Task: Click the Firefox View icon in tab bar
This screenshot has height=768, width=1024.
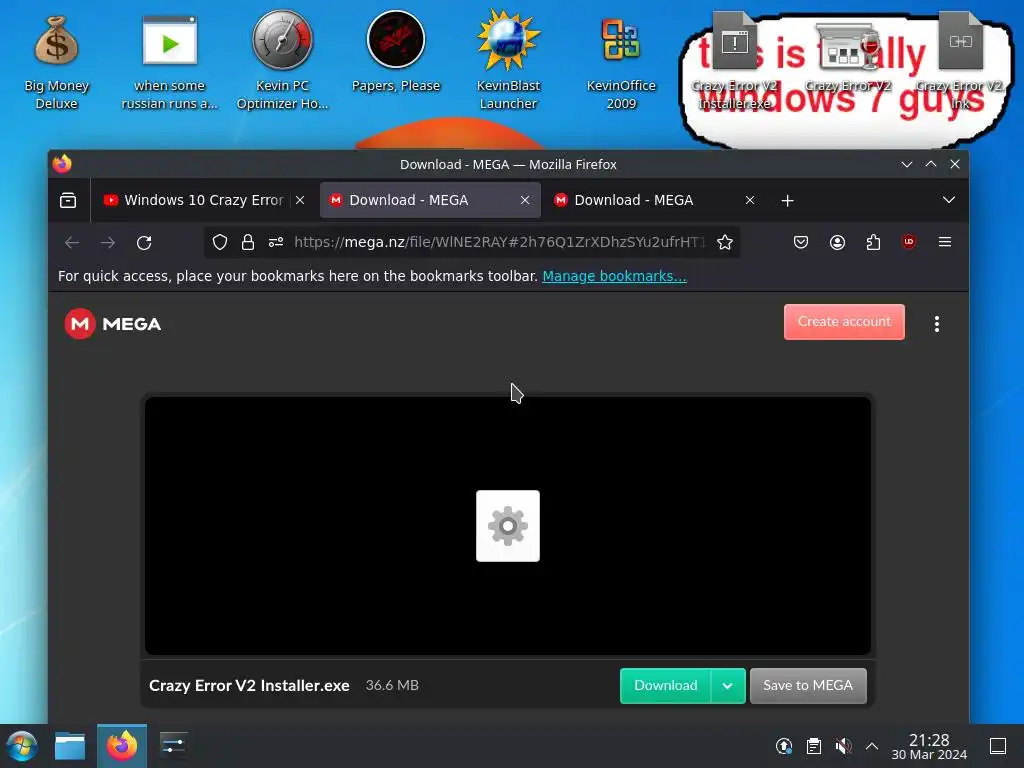Action: [x=68, y=200]
